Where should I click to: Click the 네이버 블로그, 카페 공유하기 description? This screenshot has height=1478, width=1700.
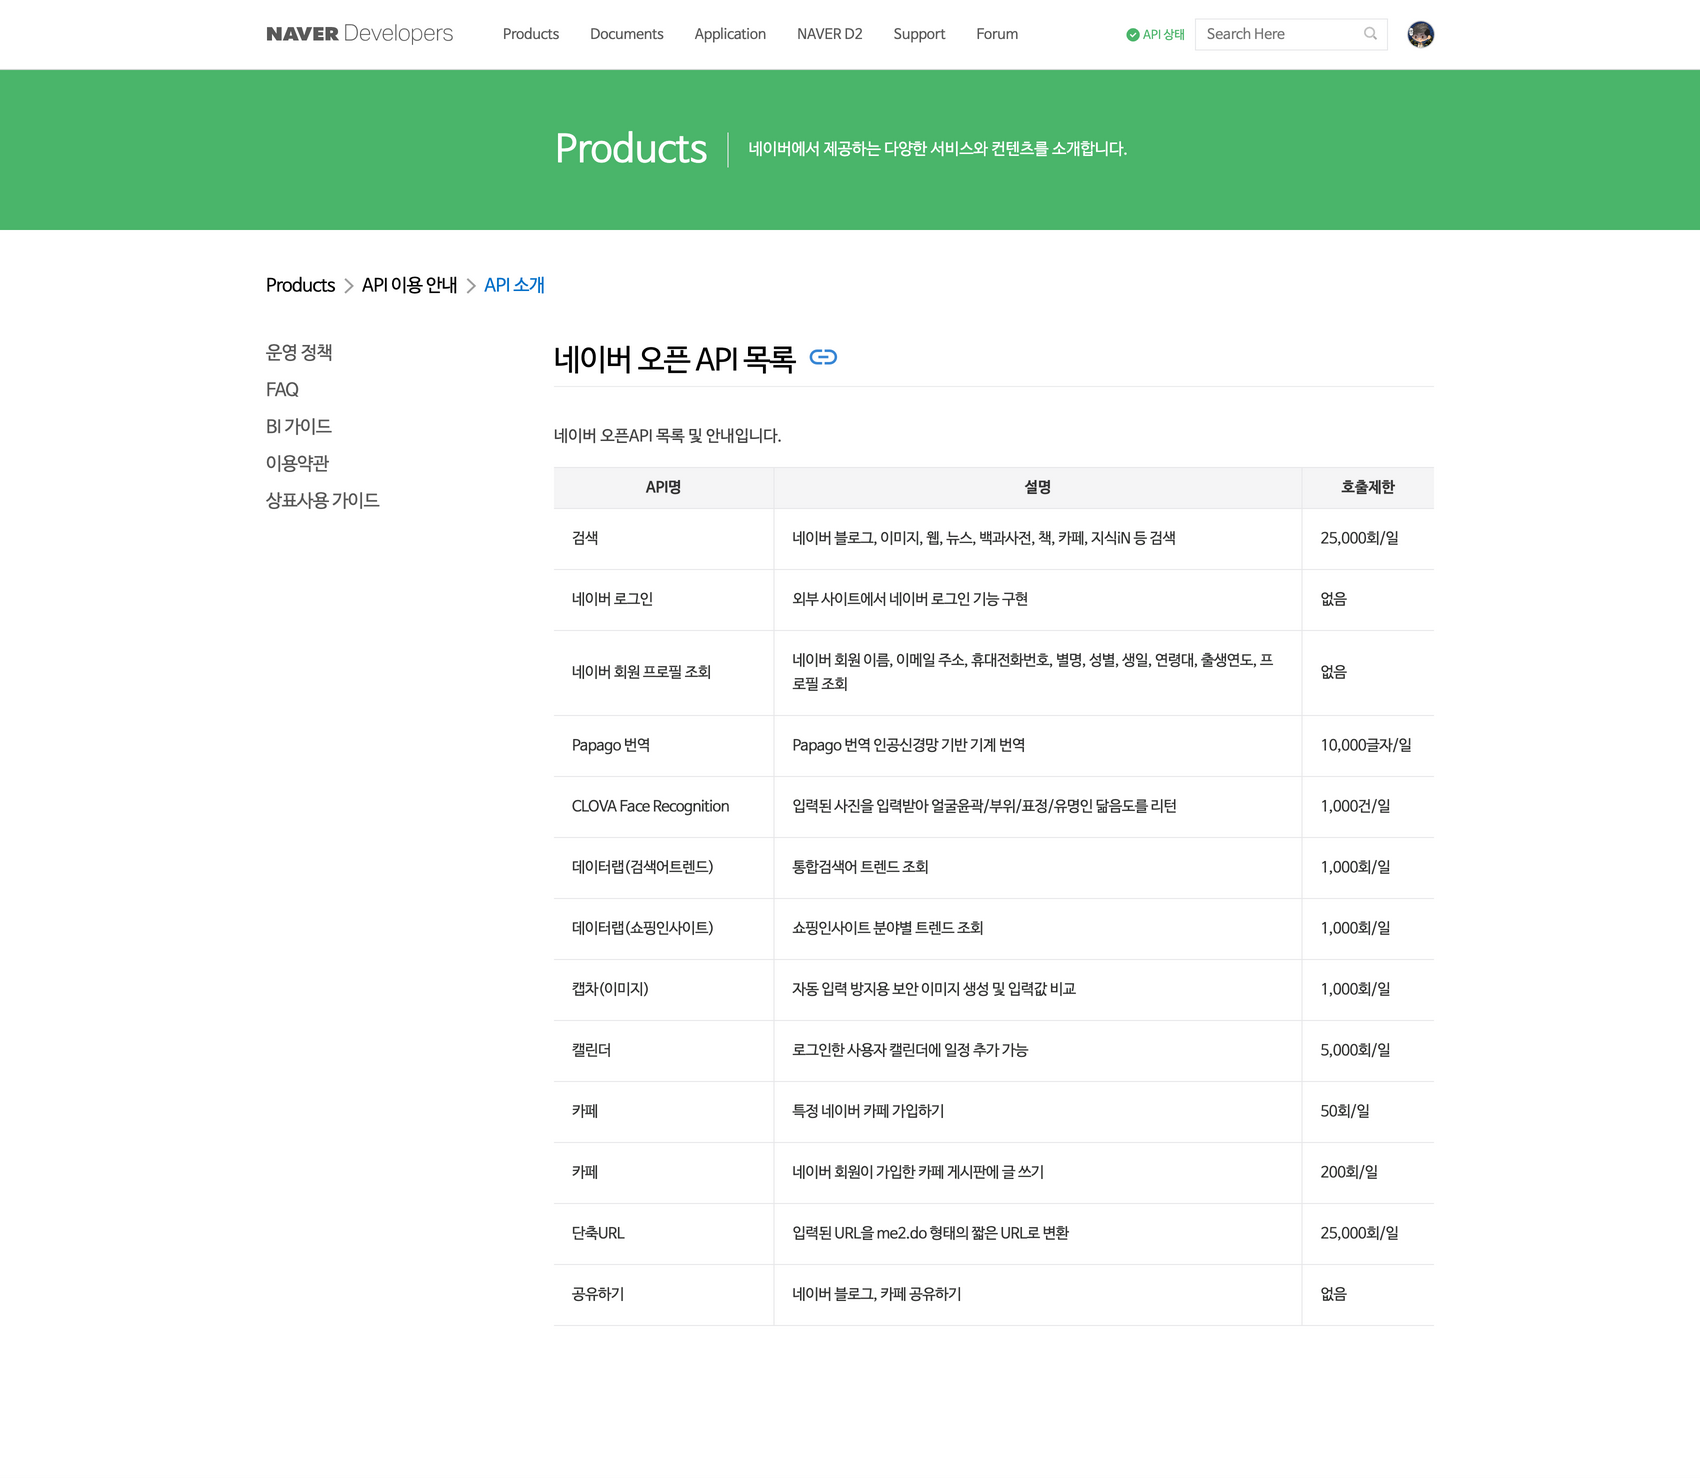point(877,1294)
